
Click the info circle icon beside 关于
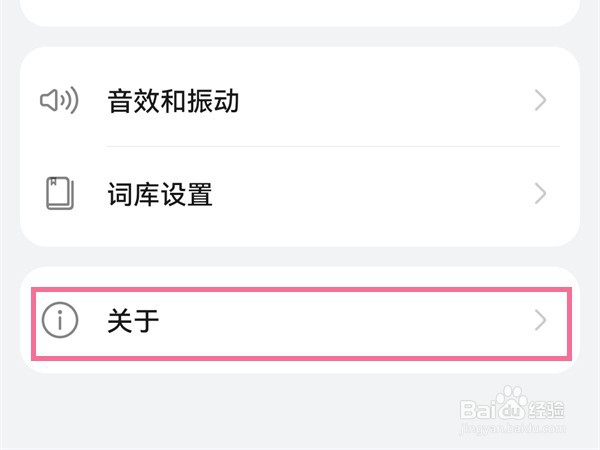pos(59,320)
